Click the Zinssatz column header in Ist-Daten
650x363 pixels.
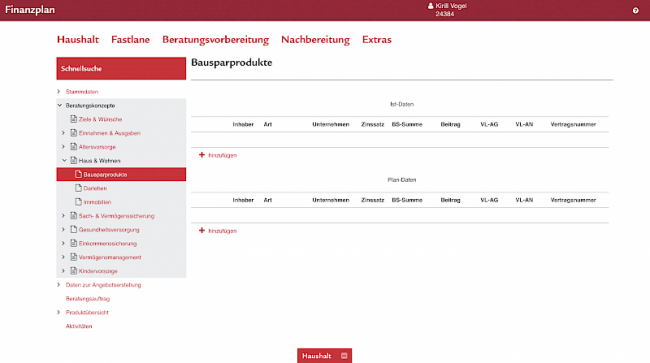(x=372, y=124)
